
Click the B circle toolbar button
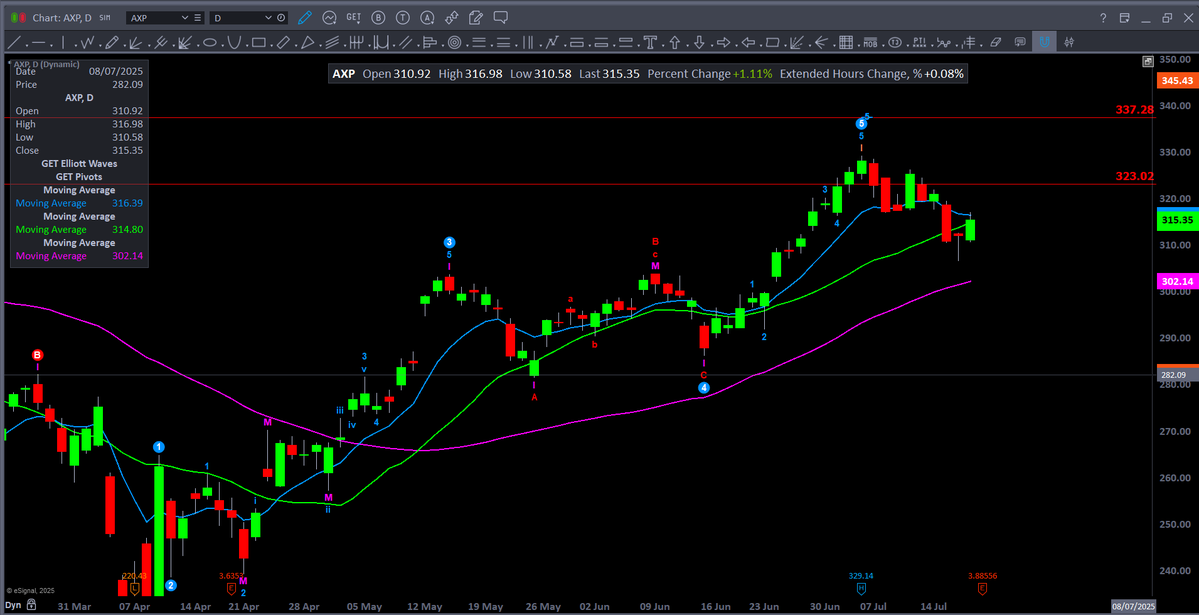(x=378, y=17)
